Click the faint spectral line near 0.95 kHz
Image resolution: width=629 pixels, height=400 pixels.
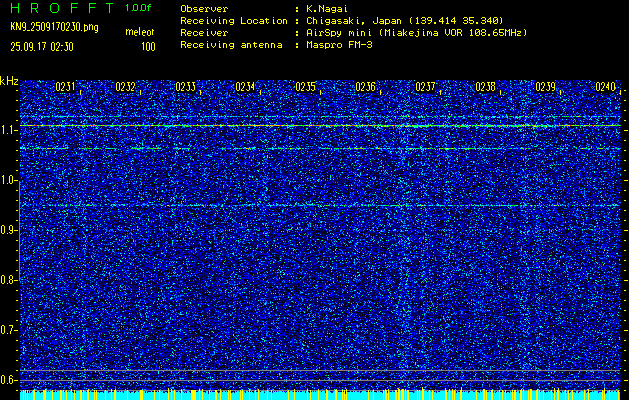tap(320, 205)
